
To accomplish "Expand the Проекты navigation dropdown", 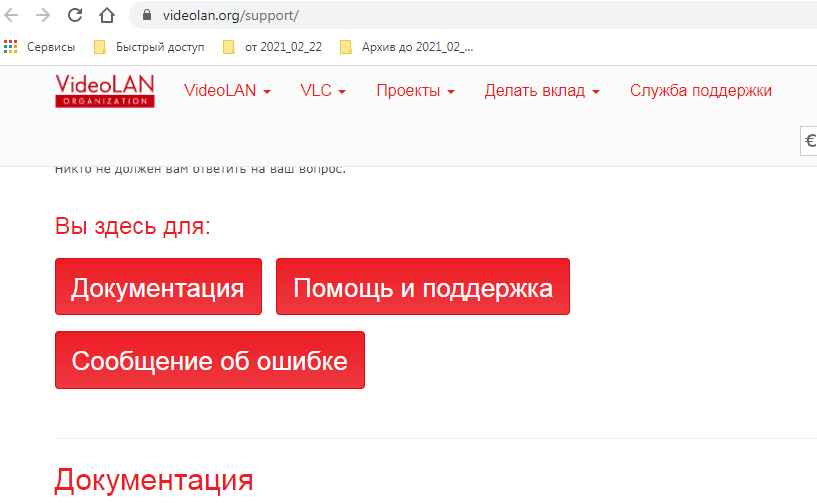I will (415, 91).
